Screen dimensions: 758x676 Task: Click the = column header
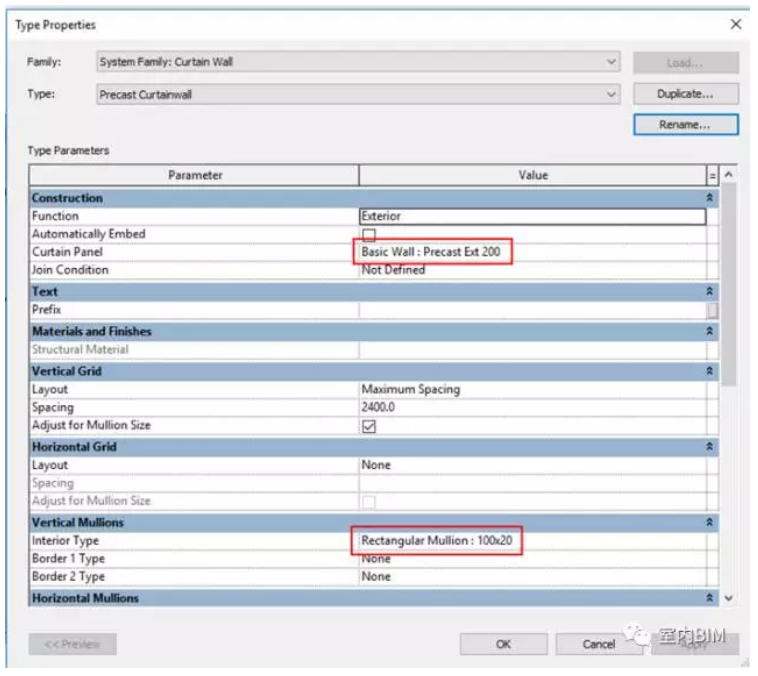(713, 176)
